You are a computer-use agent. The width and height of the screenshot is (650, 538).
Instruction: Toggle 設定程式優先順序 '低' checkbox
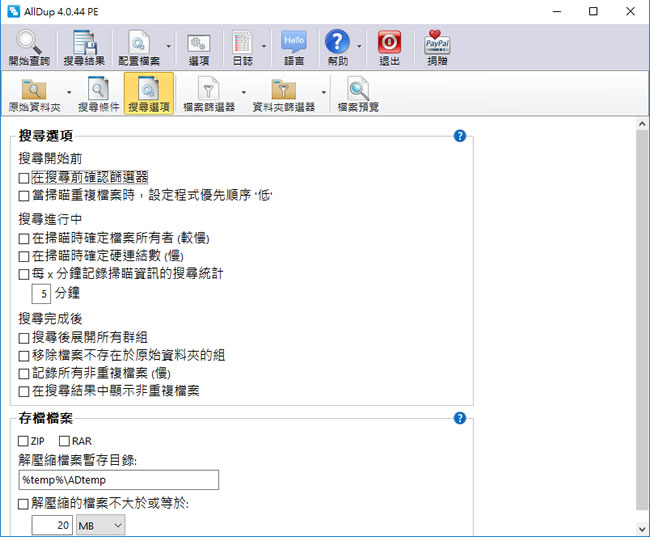24,196
